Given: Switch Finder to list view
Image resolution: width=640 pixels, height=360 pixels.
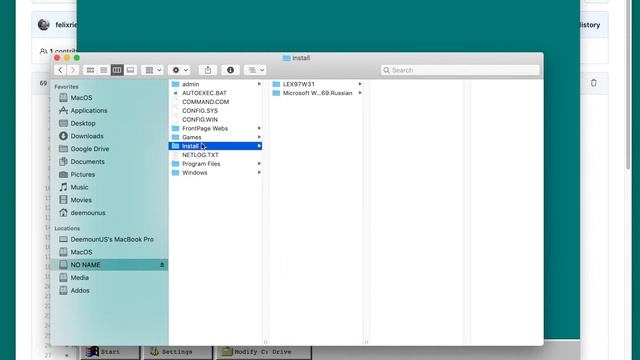Looking at the screenshot, I should point(104,70).
